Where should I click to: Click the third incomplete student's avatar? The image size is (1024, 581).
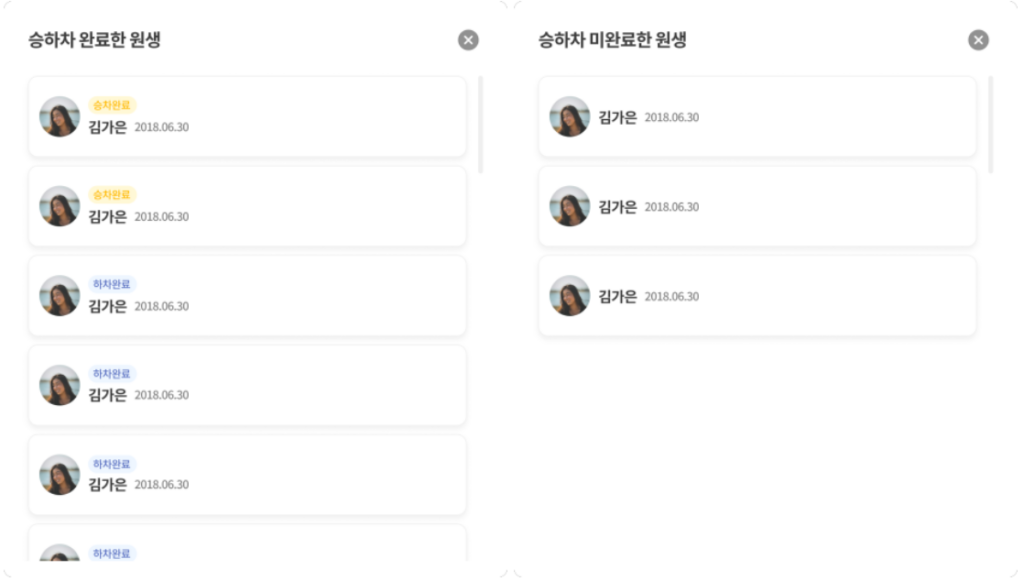pyautogui.click(x=569, y=296)
